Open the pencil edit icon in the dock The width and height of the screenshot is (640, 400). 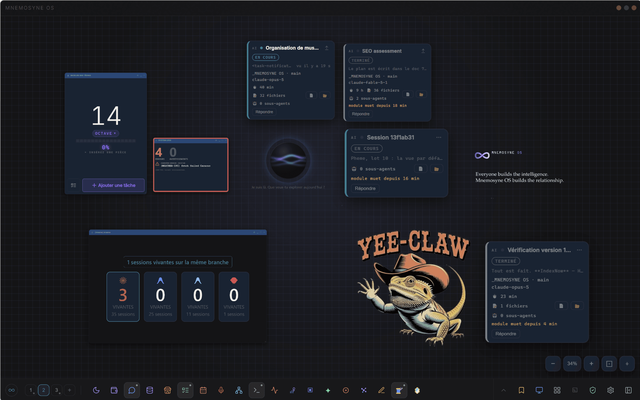(x=381, y=390)
